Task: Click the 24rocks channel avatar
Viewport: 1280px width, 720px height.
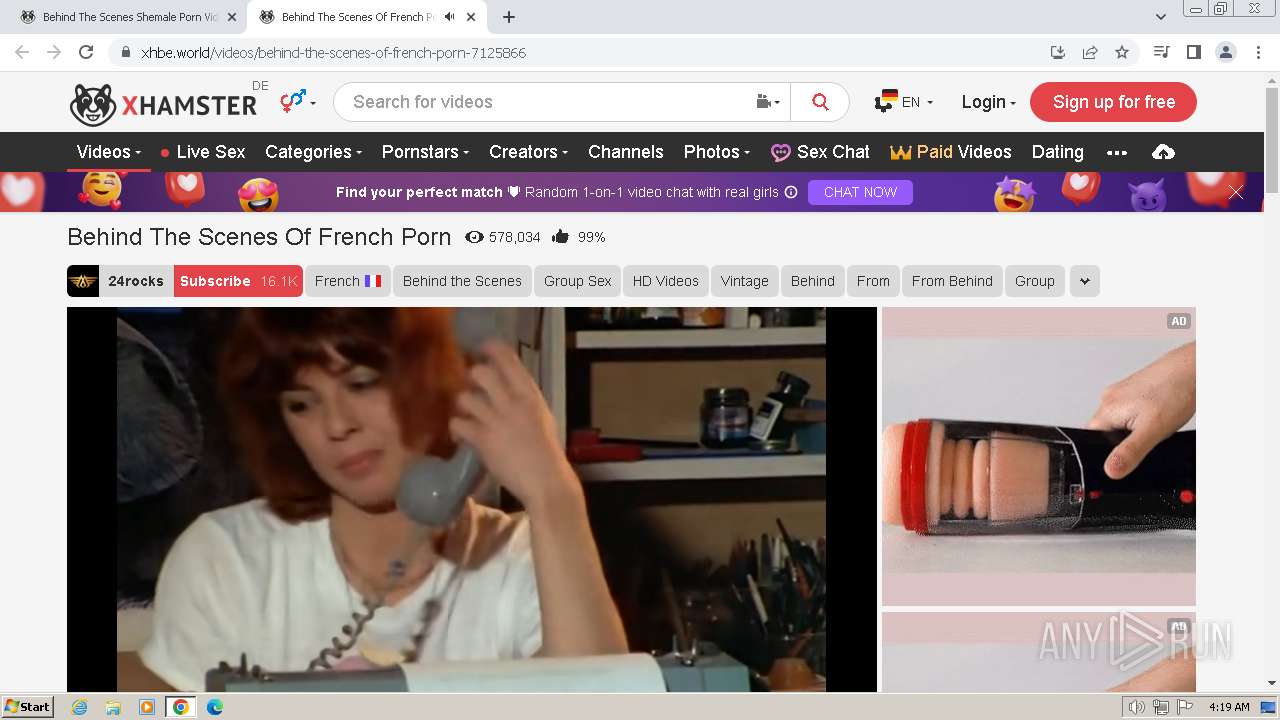Action: point(83,281)
